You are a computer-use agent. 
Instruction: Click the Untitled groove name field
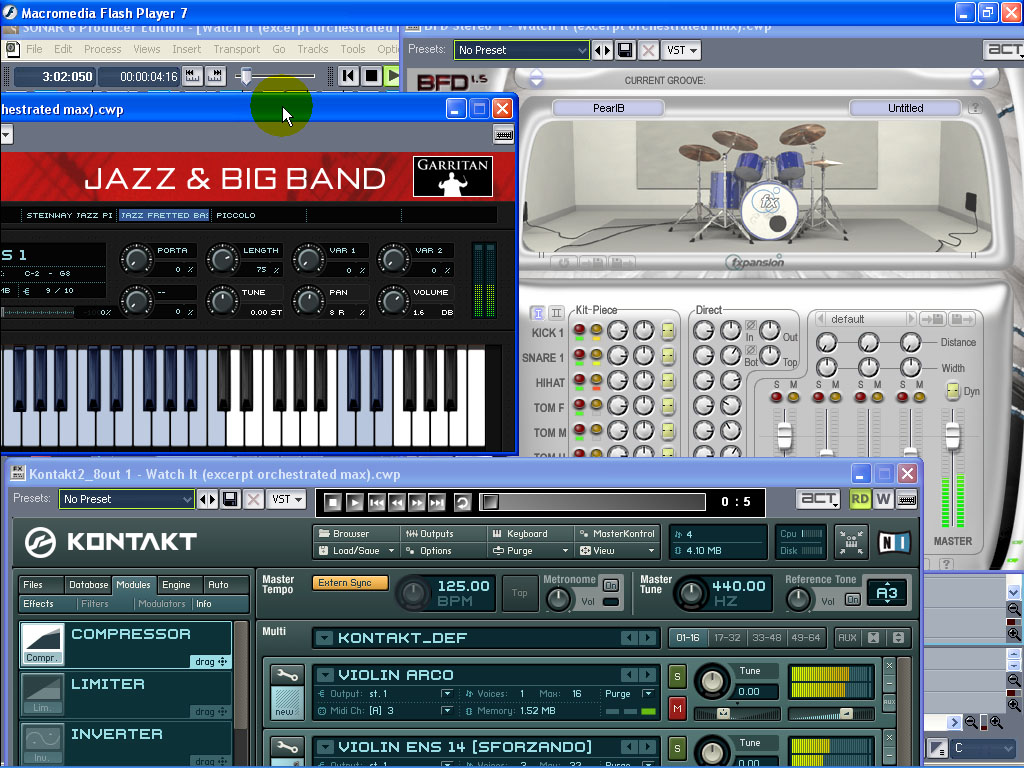tap(905, 108)
